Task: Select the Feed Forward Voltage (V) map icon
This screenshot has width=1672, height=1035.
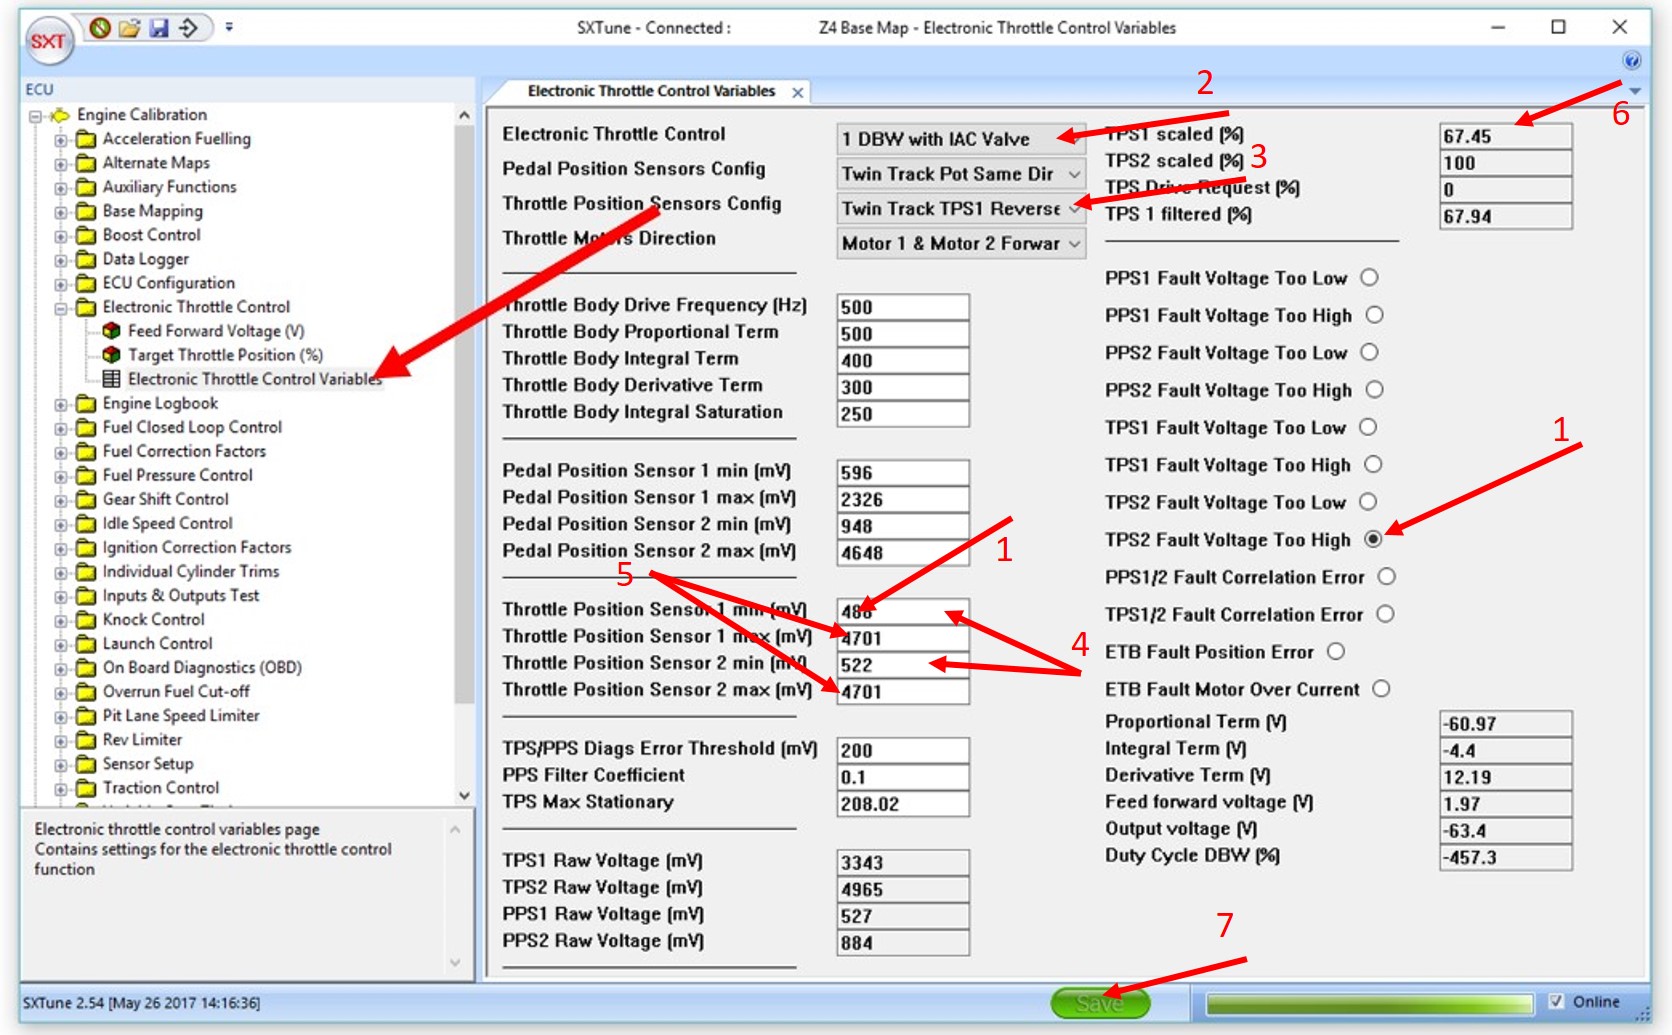Action: [x=112, y=330]
